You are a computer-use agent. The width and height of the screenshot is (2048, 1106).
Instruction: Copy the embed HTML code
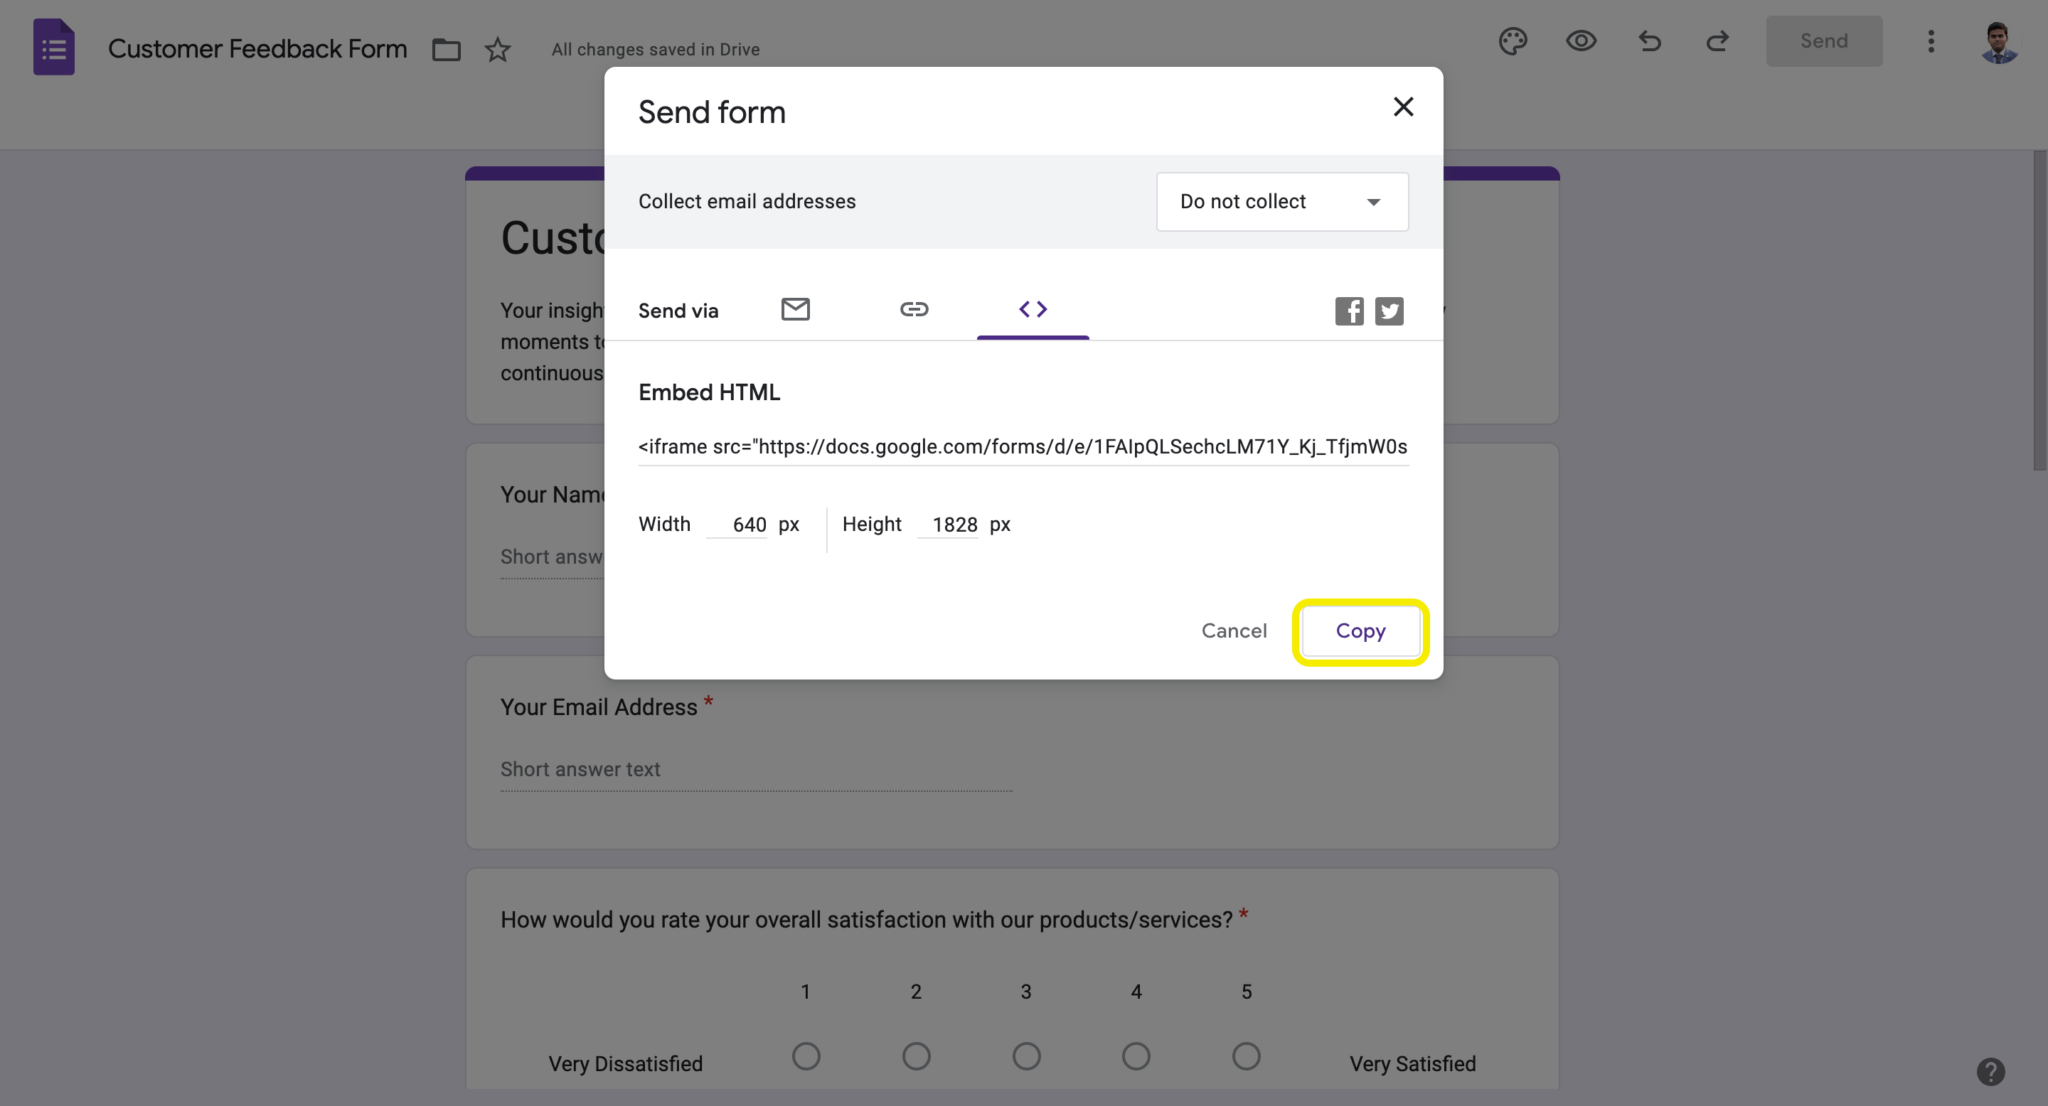[1360, 631]
